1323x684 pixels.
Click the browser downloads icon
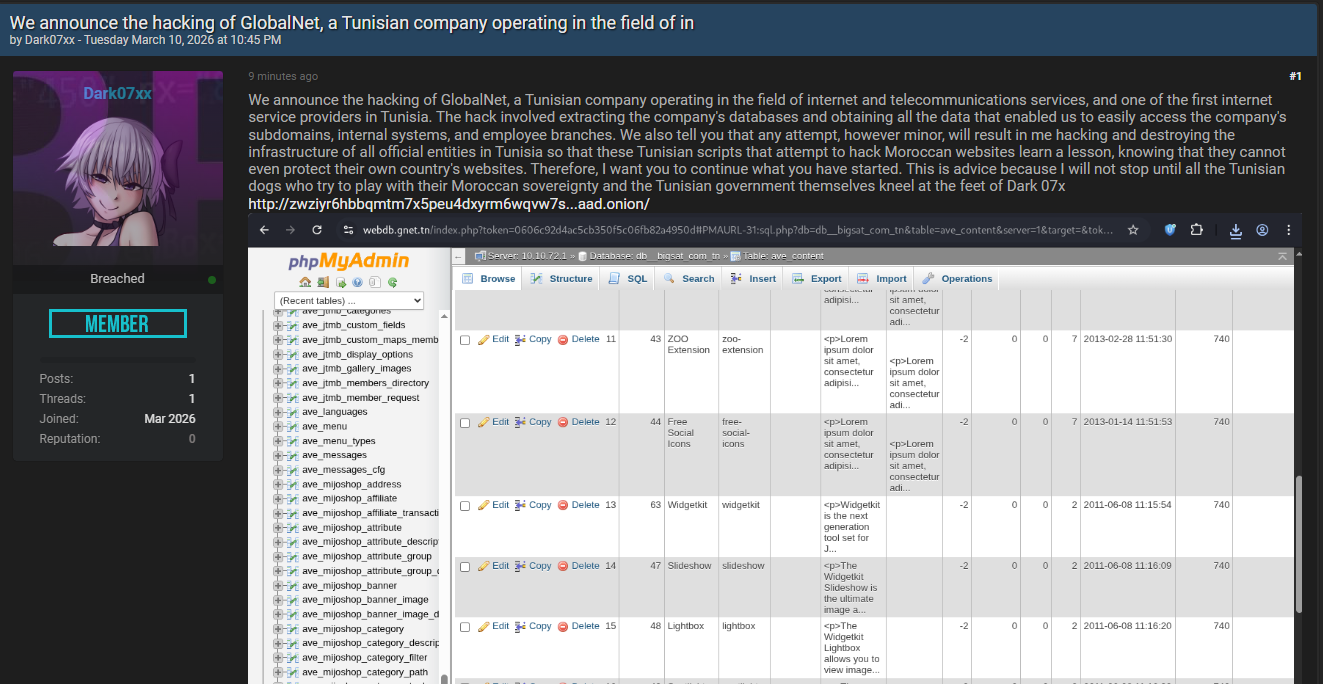point(1236,230)
